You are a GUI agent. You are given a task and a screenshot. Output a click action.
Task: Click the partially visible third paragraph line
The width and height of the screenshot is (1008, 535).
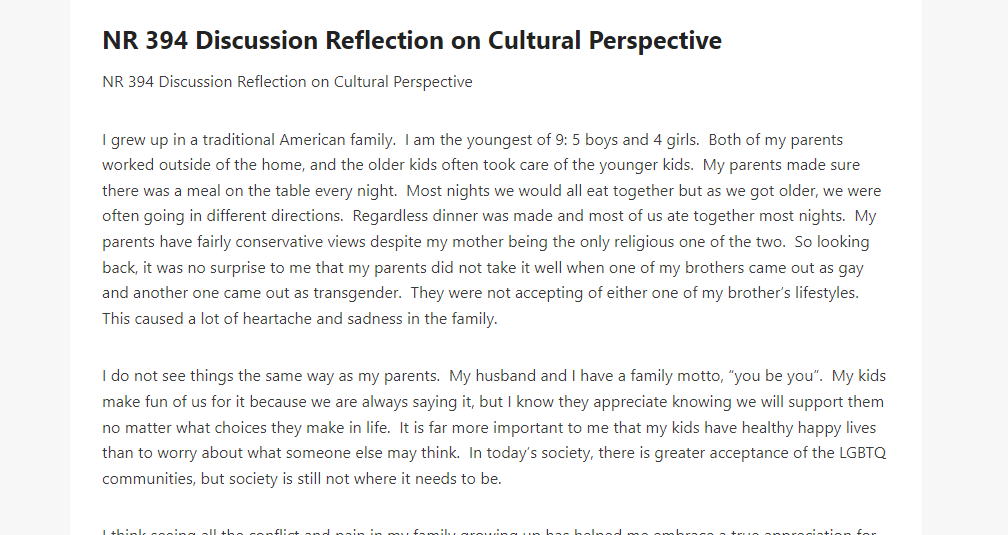pos(489,531)
